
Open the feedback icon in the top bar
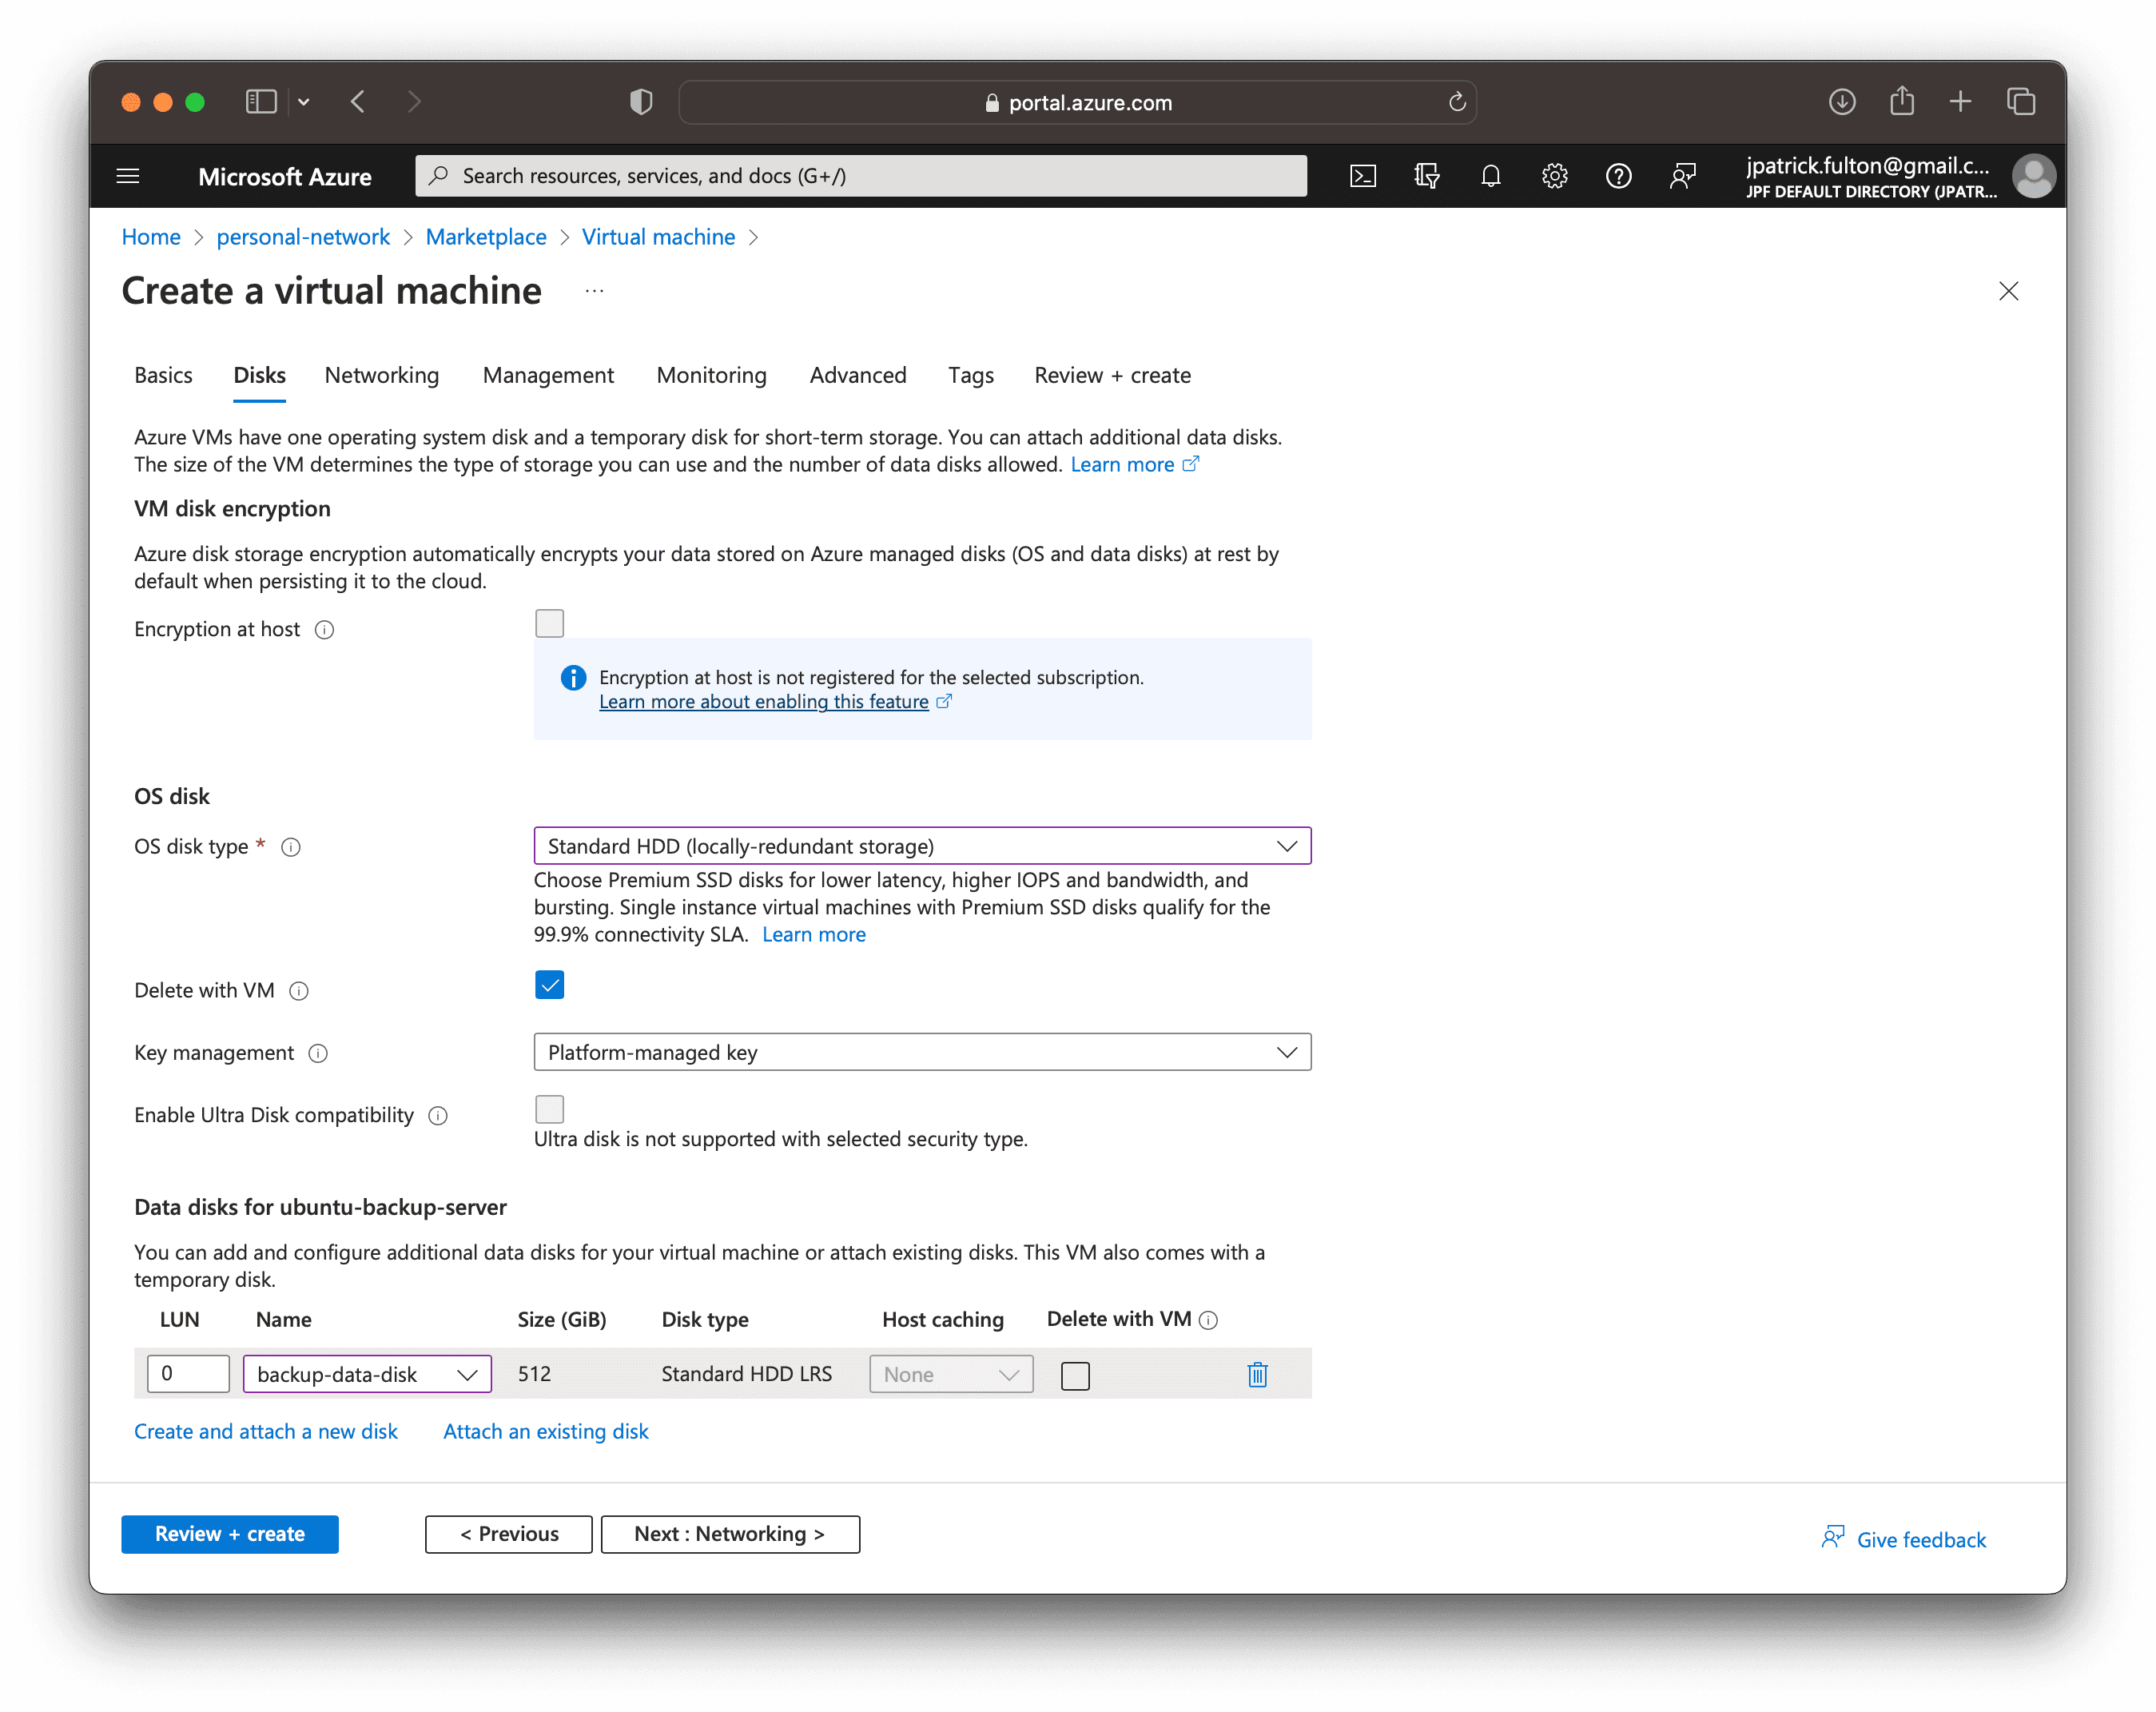click(1683, 177)
